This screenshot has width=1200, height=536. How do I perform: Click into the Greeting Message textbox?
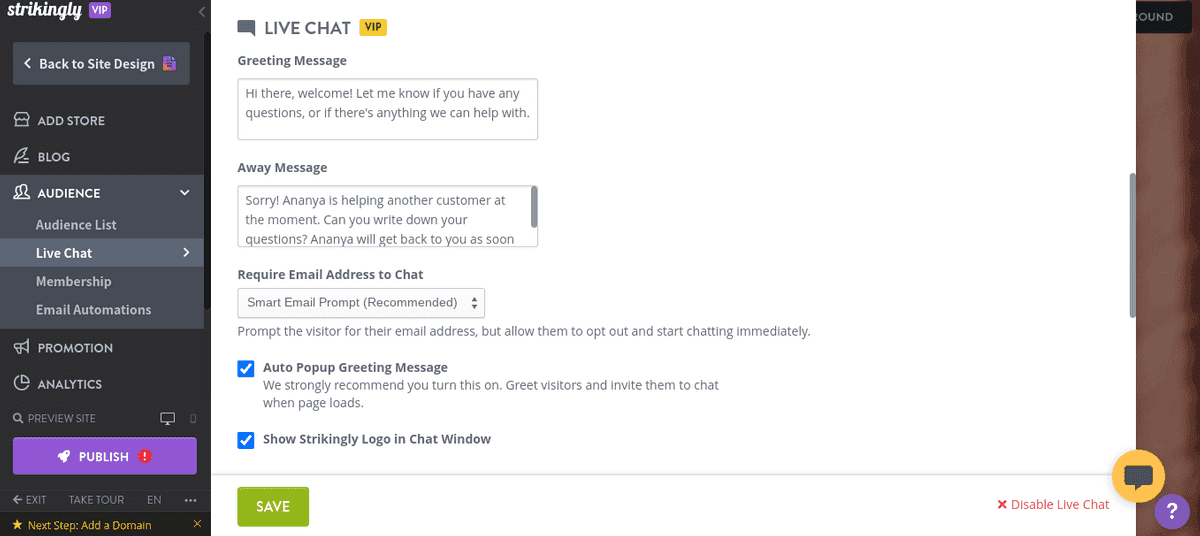point(387,109)
